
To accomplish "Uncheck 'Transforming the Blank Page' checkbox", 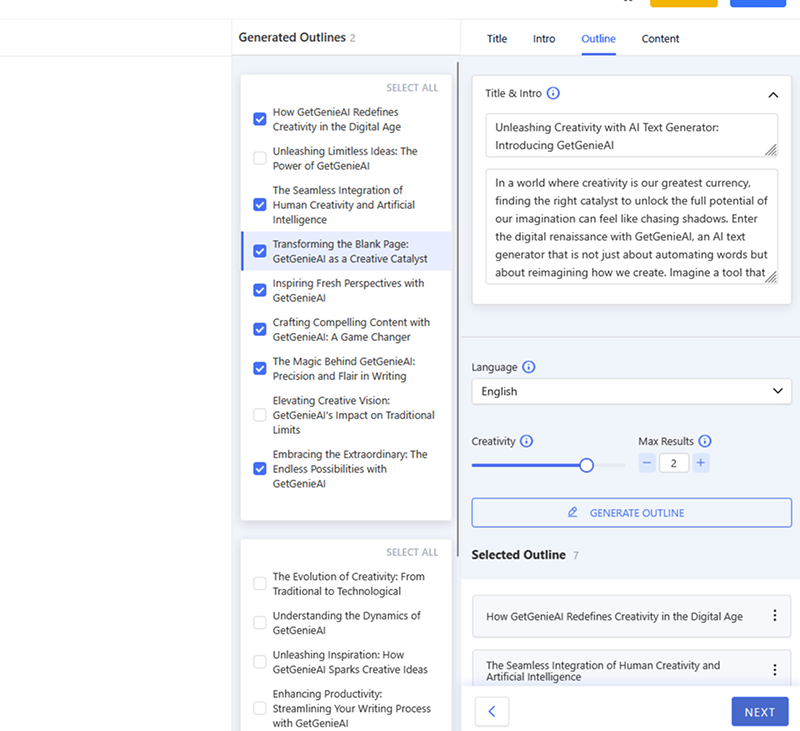I will point(260,251).
